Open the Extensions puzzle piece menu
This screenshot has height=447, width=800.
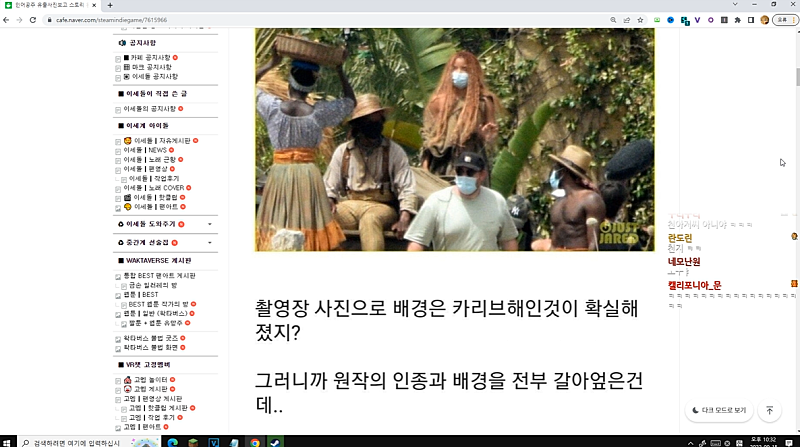pos(737,20)
